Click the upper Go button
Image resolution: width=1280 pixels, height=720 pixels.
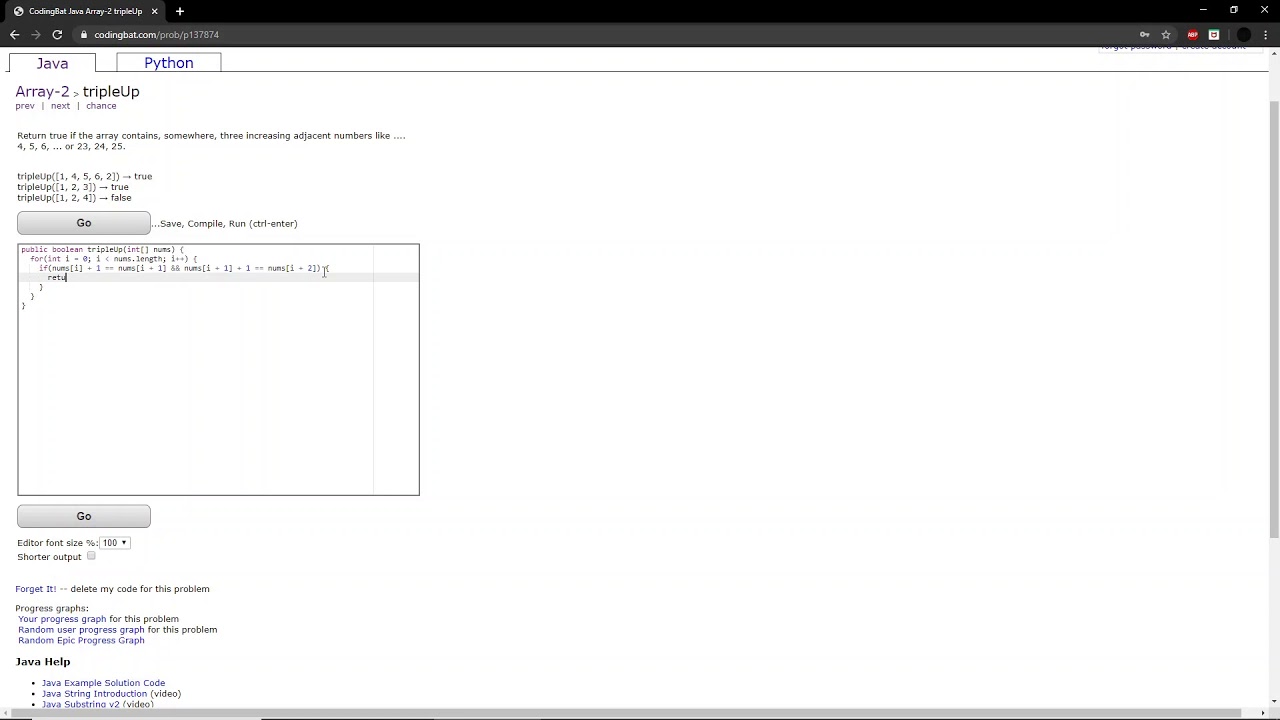84,223
